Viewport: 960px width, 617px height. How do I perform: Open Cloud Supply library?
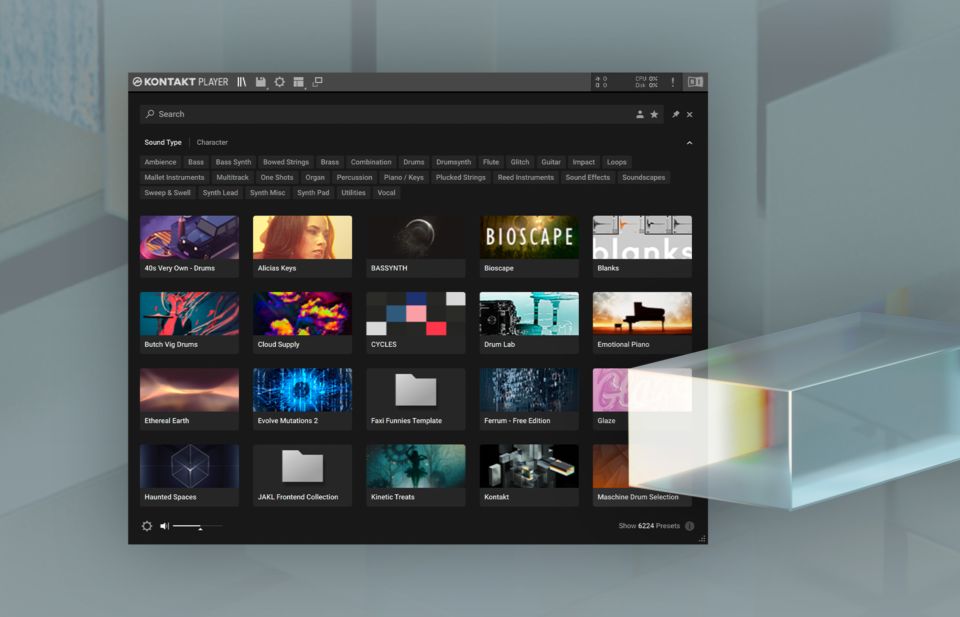tap(302, 323)
